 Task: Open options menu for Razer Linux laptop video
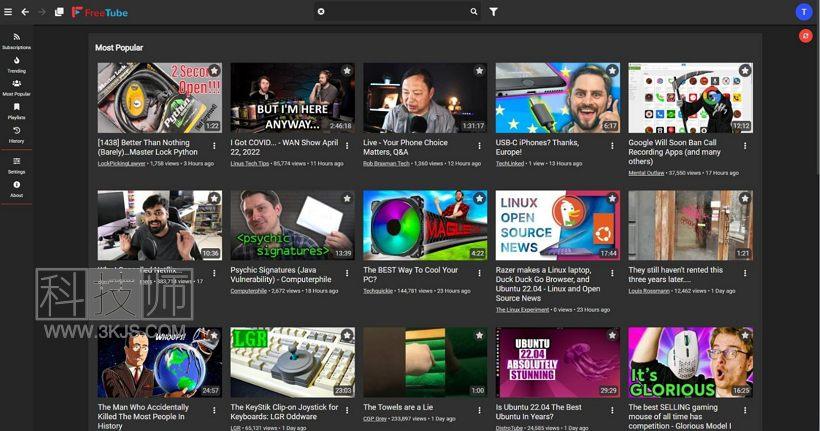(612, 273)
